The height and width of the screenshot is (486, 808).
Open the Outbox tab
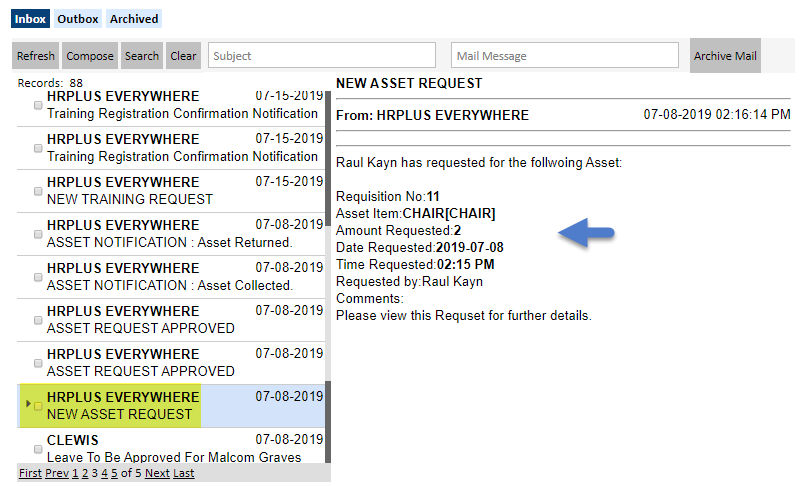pos(78,19)
